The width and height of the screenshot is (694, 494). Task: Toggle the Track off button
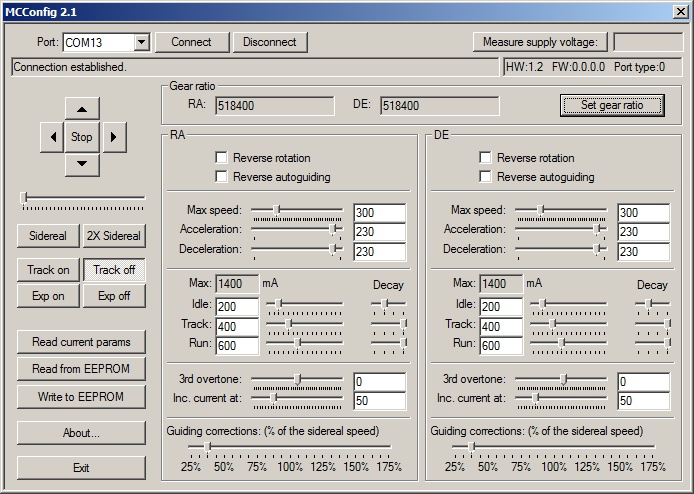pos(114,270)
